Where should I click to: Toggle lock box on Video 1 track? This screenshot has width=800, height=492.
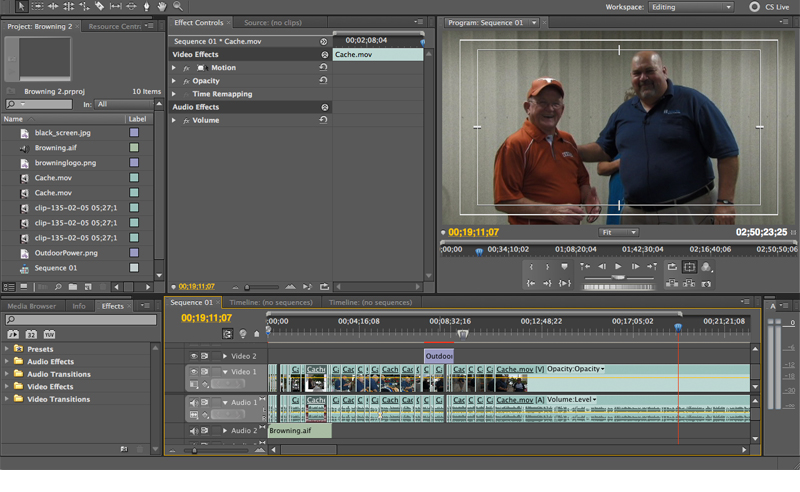(x=216, y=372)
